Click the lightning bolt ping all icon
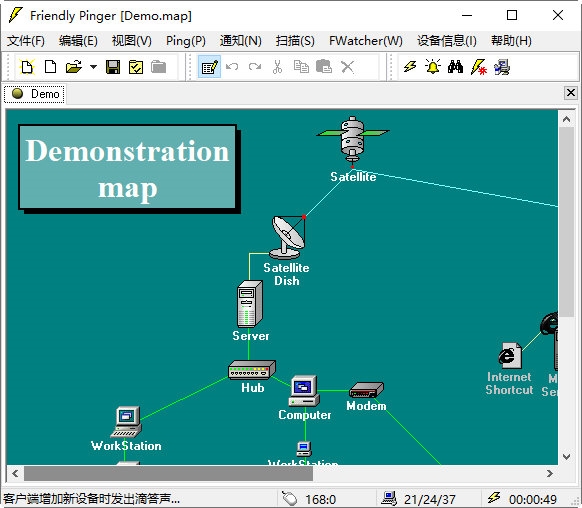 point(410,67)
